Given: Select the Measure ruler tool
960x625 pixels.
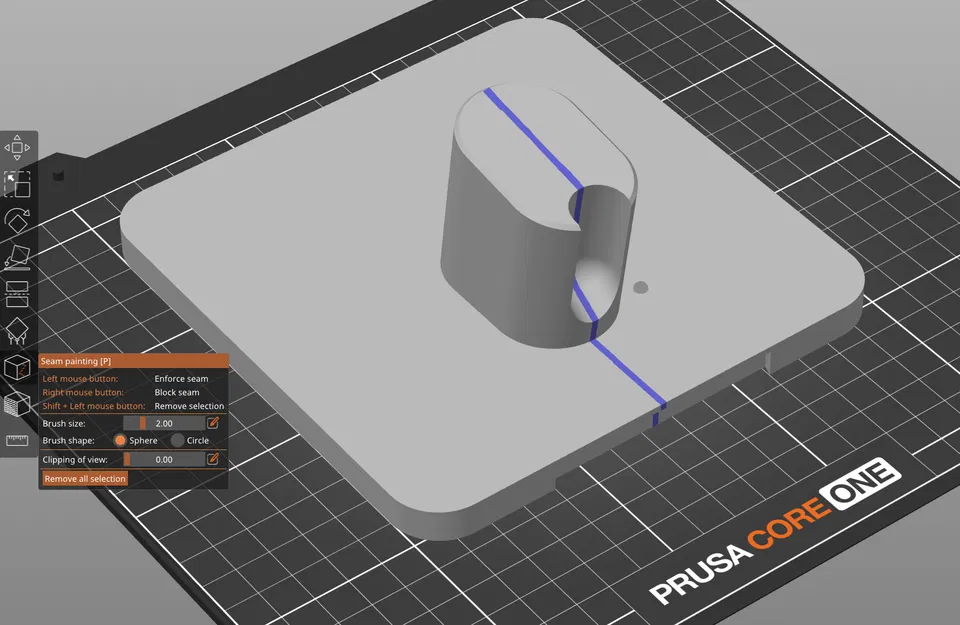Looking at the screenshot, I should coord(17,440).
